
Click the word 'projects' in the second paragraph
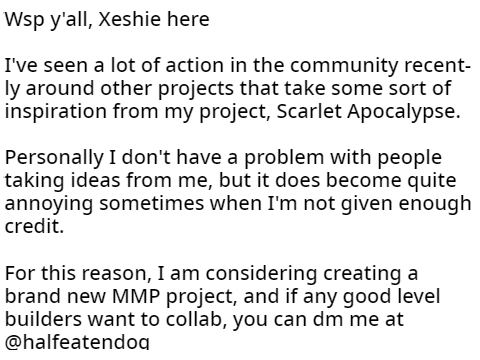(196, 89)
